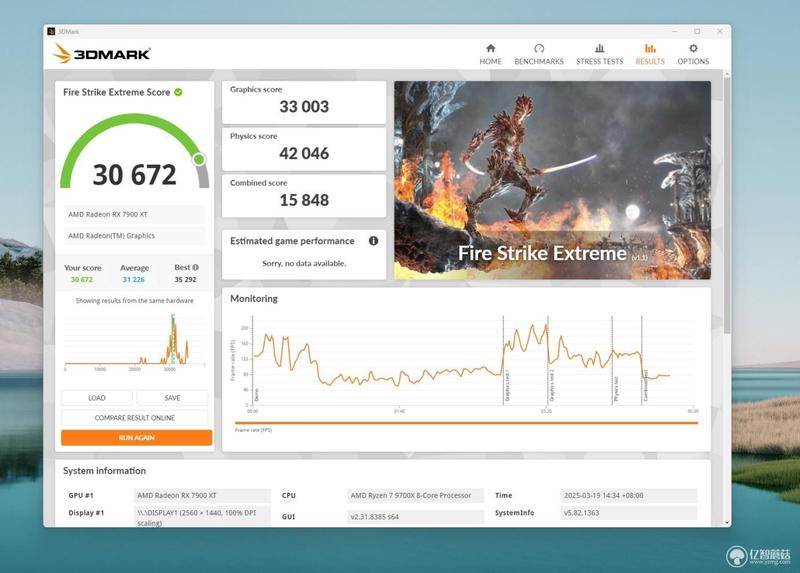The image size is (800, 573).
Task: Click the Combined test marker on chart
Action: (x=642, y=360)
